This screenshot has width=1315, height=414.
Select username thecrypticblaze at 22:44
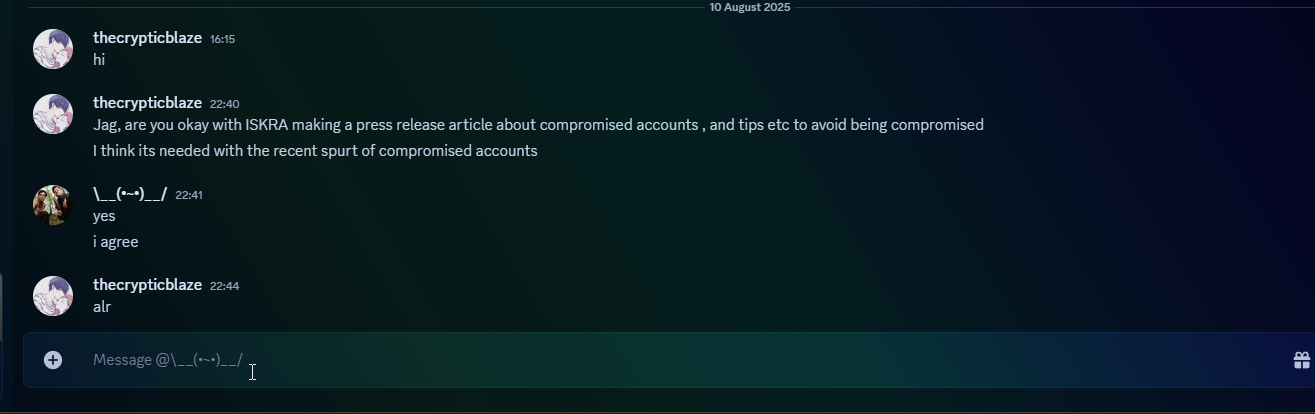(x=147, y=285)
